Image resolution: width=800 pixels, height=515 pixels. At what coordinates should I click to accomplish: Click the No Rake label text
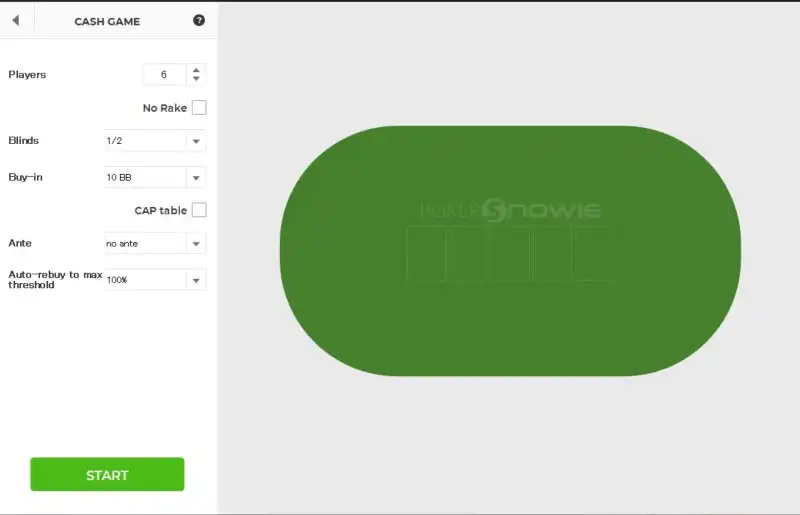tap(165, 108)
